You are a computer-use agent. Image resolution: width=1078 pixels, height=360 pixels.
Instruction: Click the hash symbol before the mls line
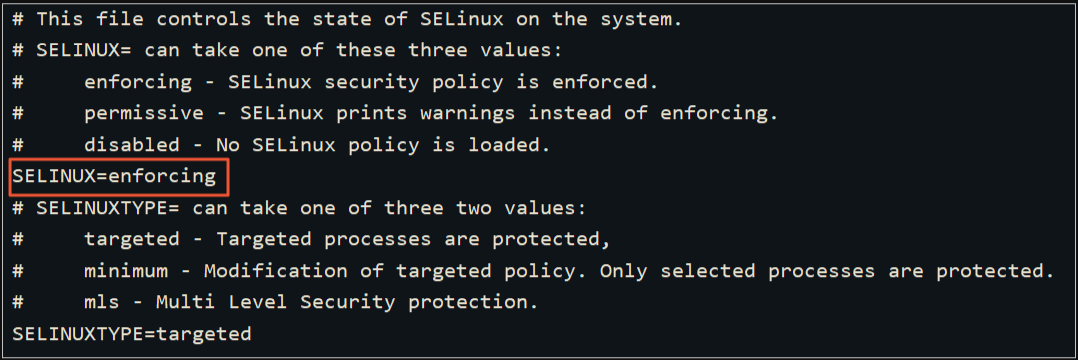tap(19, 303)
